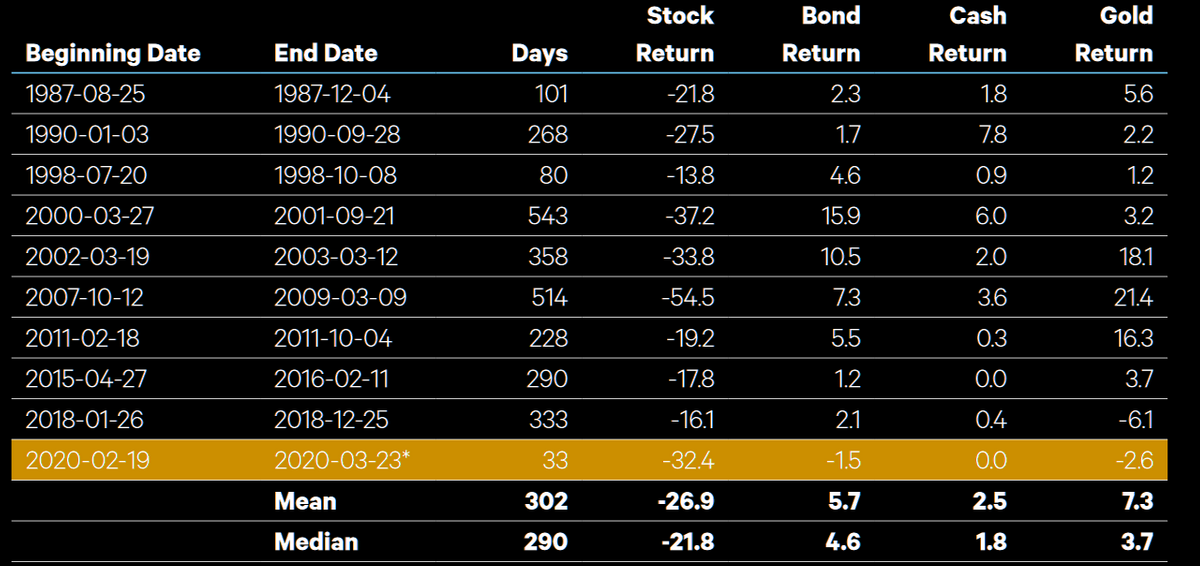This screenshot has height=566, width=1200.
Task: Click the End Date column header
Action: [x=325, y=53]
